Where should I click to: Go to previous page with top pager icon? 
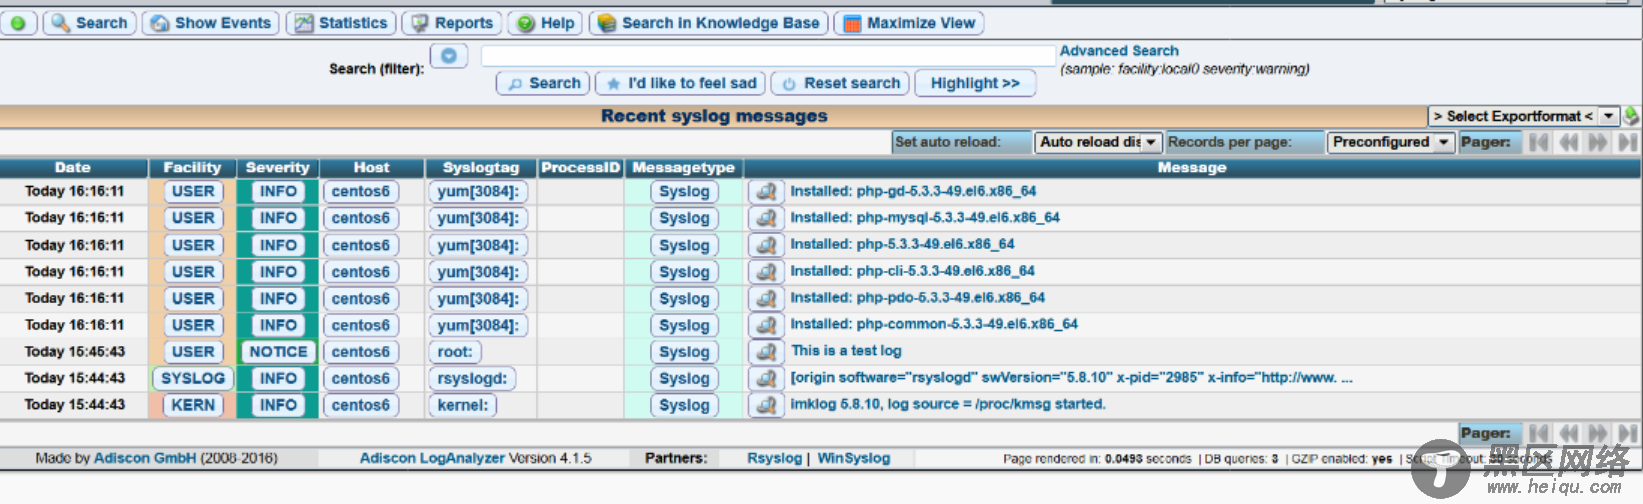(1569, 142)
